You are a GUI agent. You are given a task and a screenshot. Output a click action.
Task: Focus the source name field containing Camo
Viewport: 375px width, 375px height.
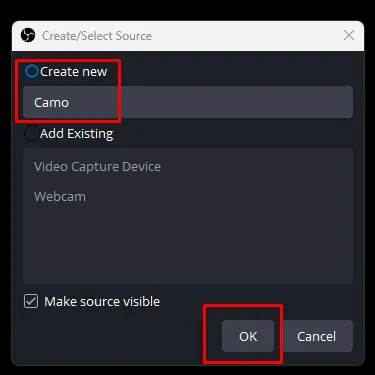[x=188, y=102]
